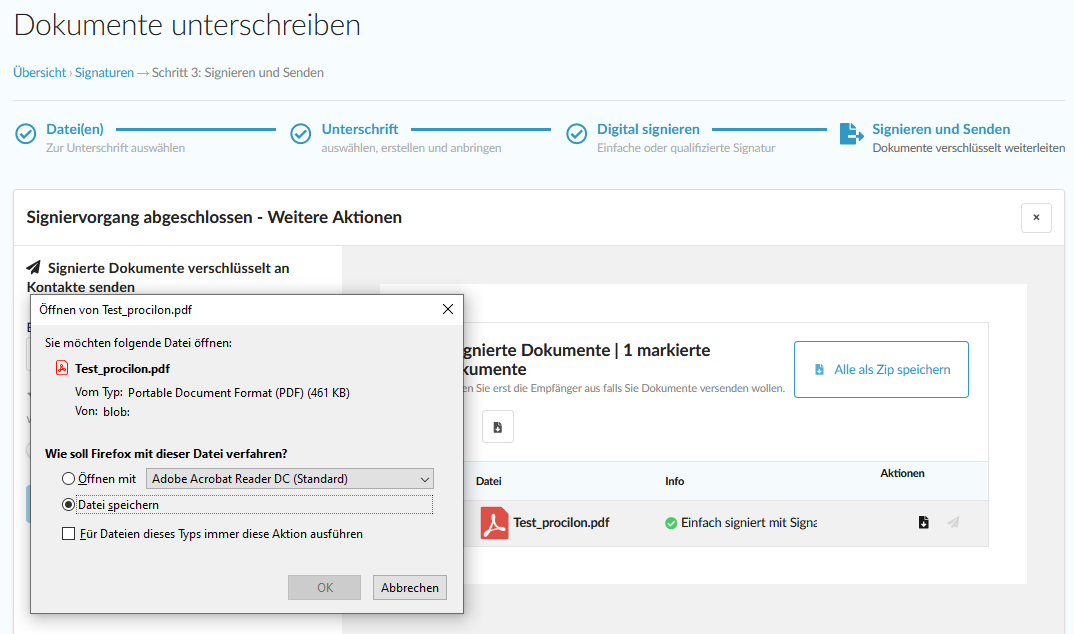Close the 'Öffnen von Test_procilon.pdf' dialog
1074x634 pixels.
pos(447,310)
